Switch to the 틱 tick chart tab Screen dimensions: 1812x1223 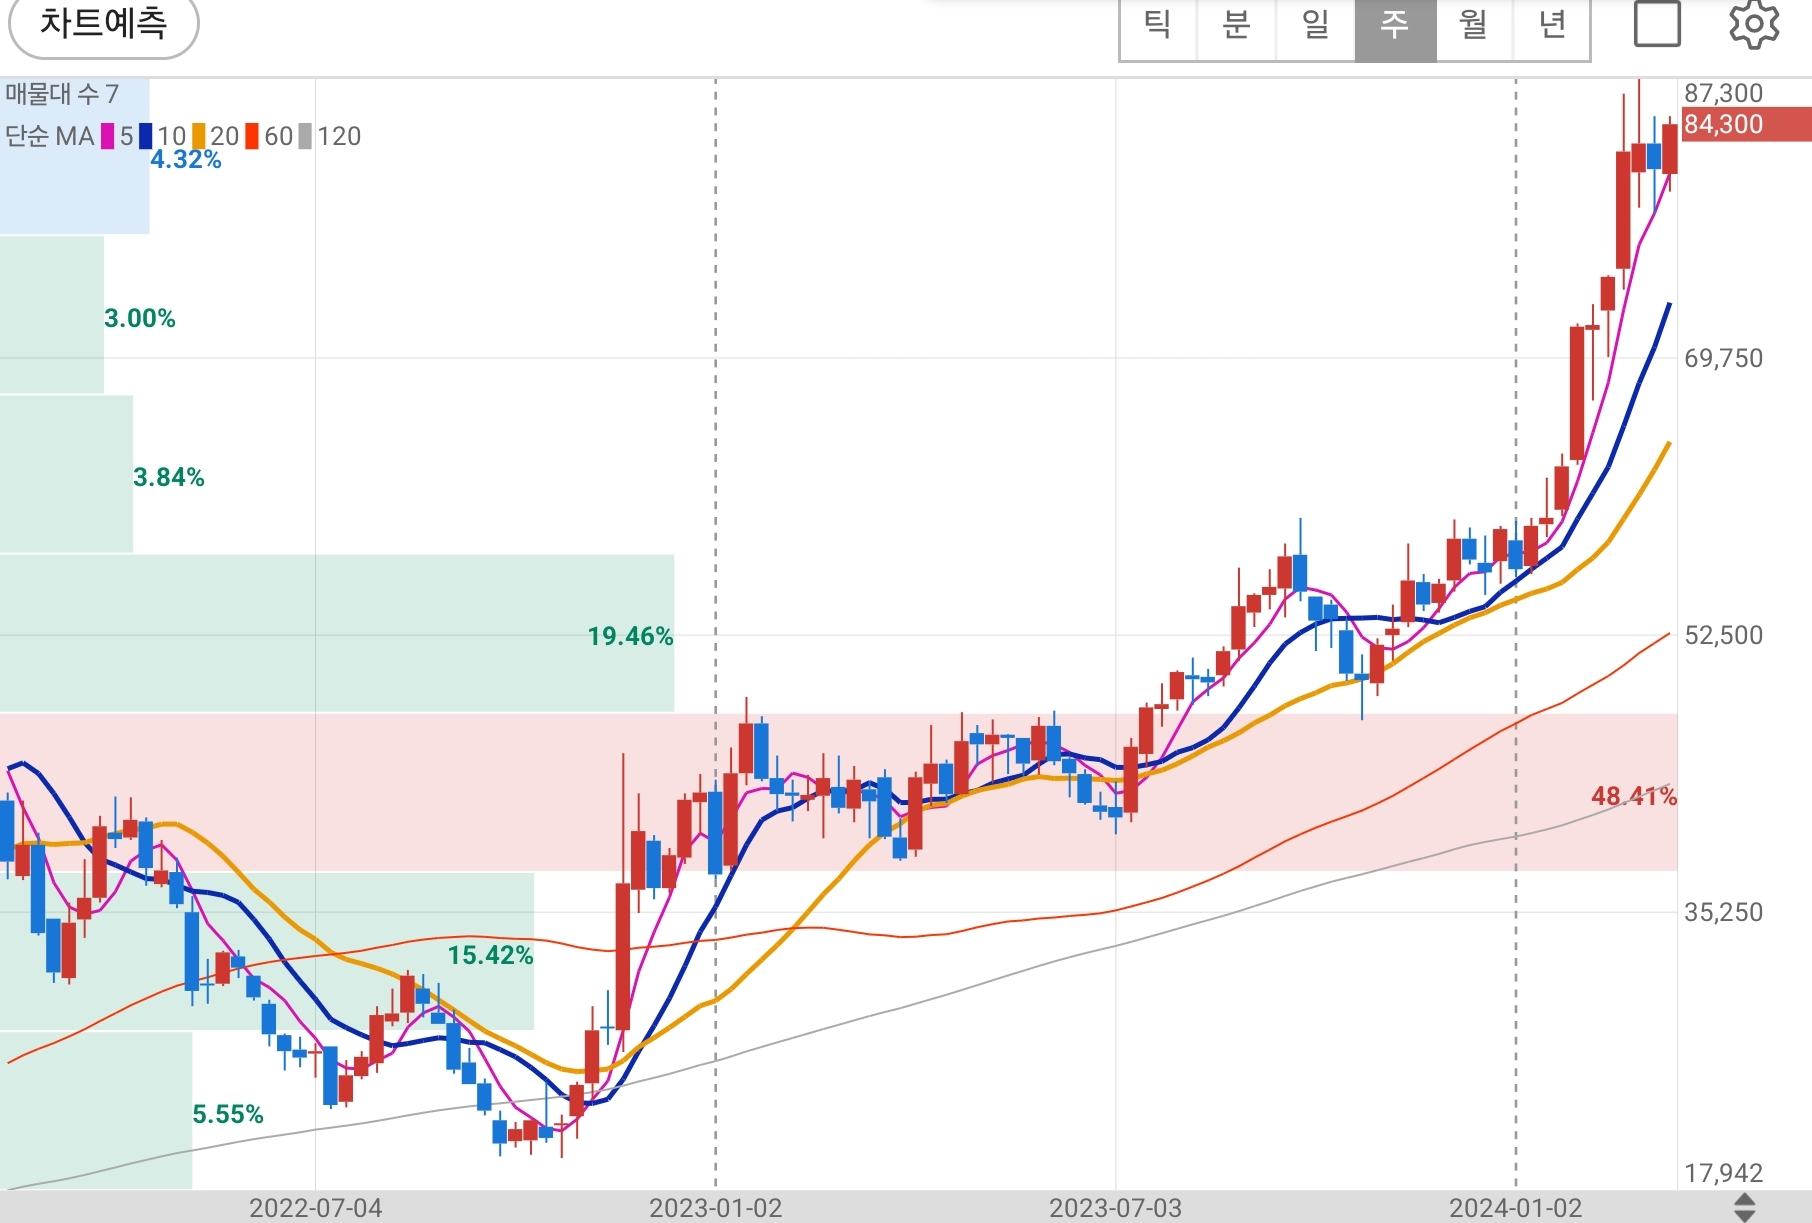tap(1158, 26)
